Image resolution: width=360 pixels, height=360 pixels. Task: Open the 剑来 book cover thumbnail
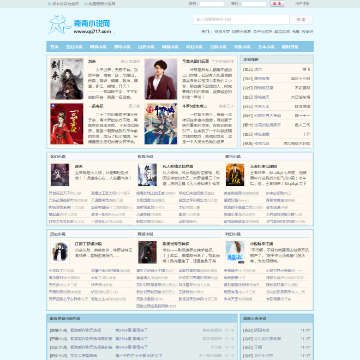pos(67,79)
